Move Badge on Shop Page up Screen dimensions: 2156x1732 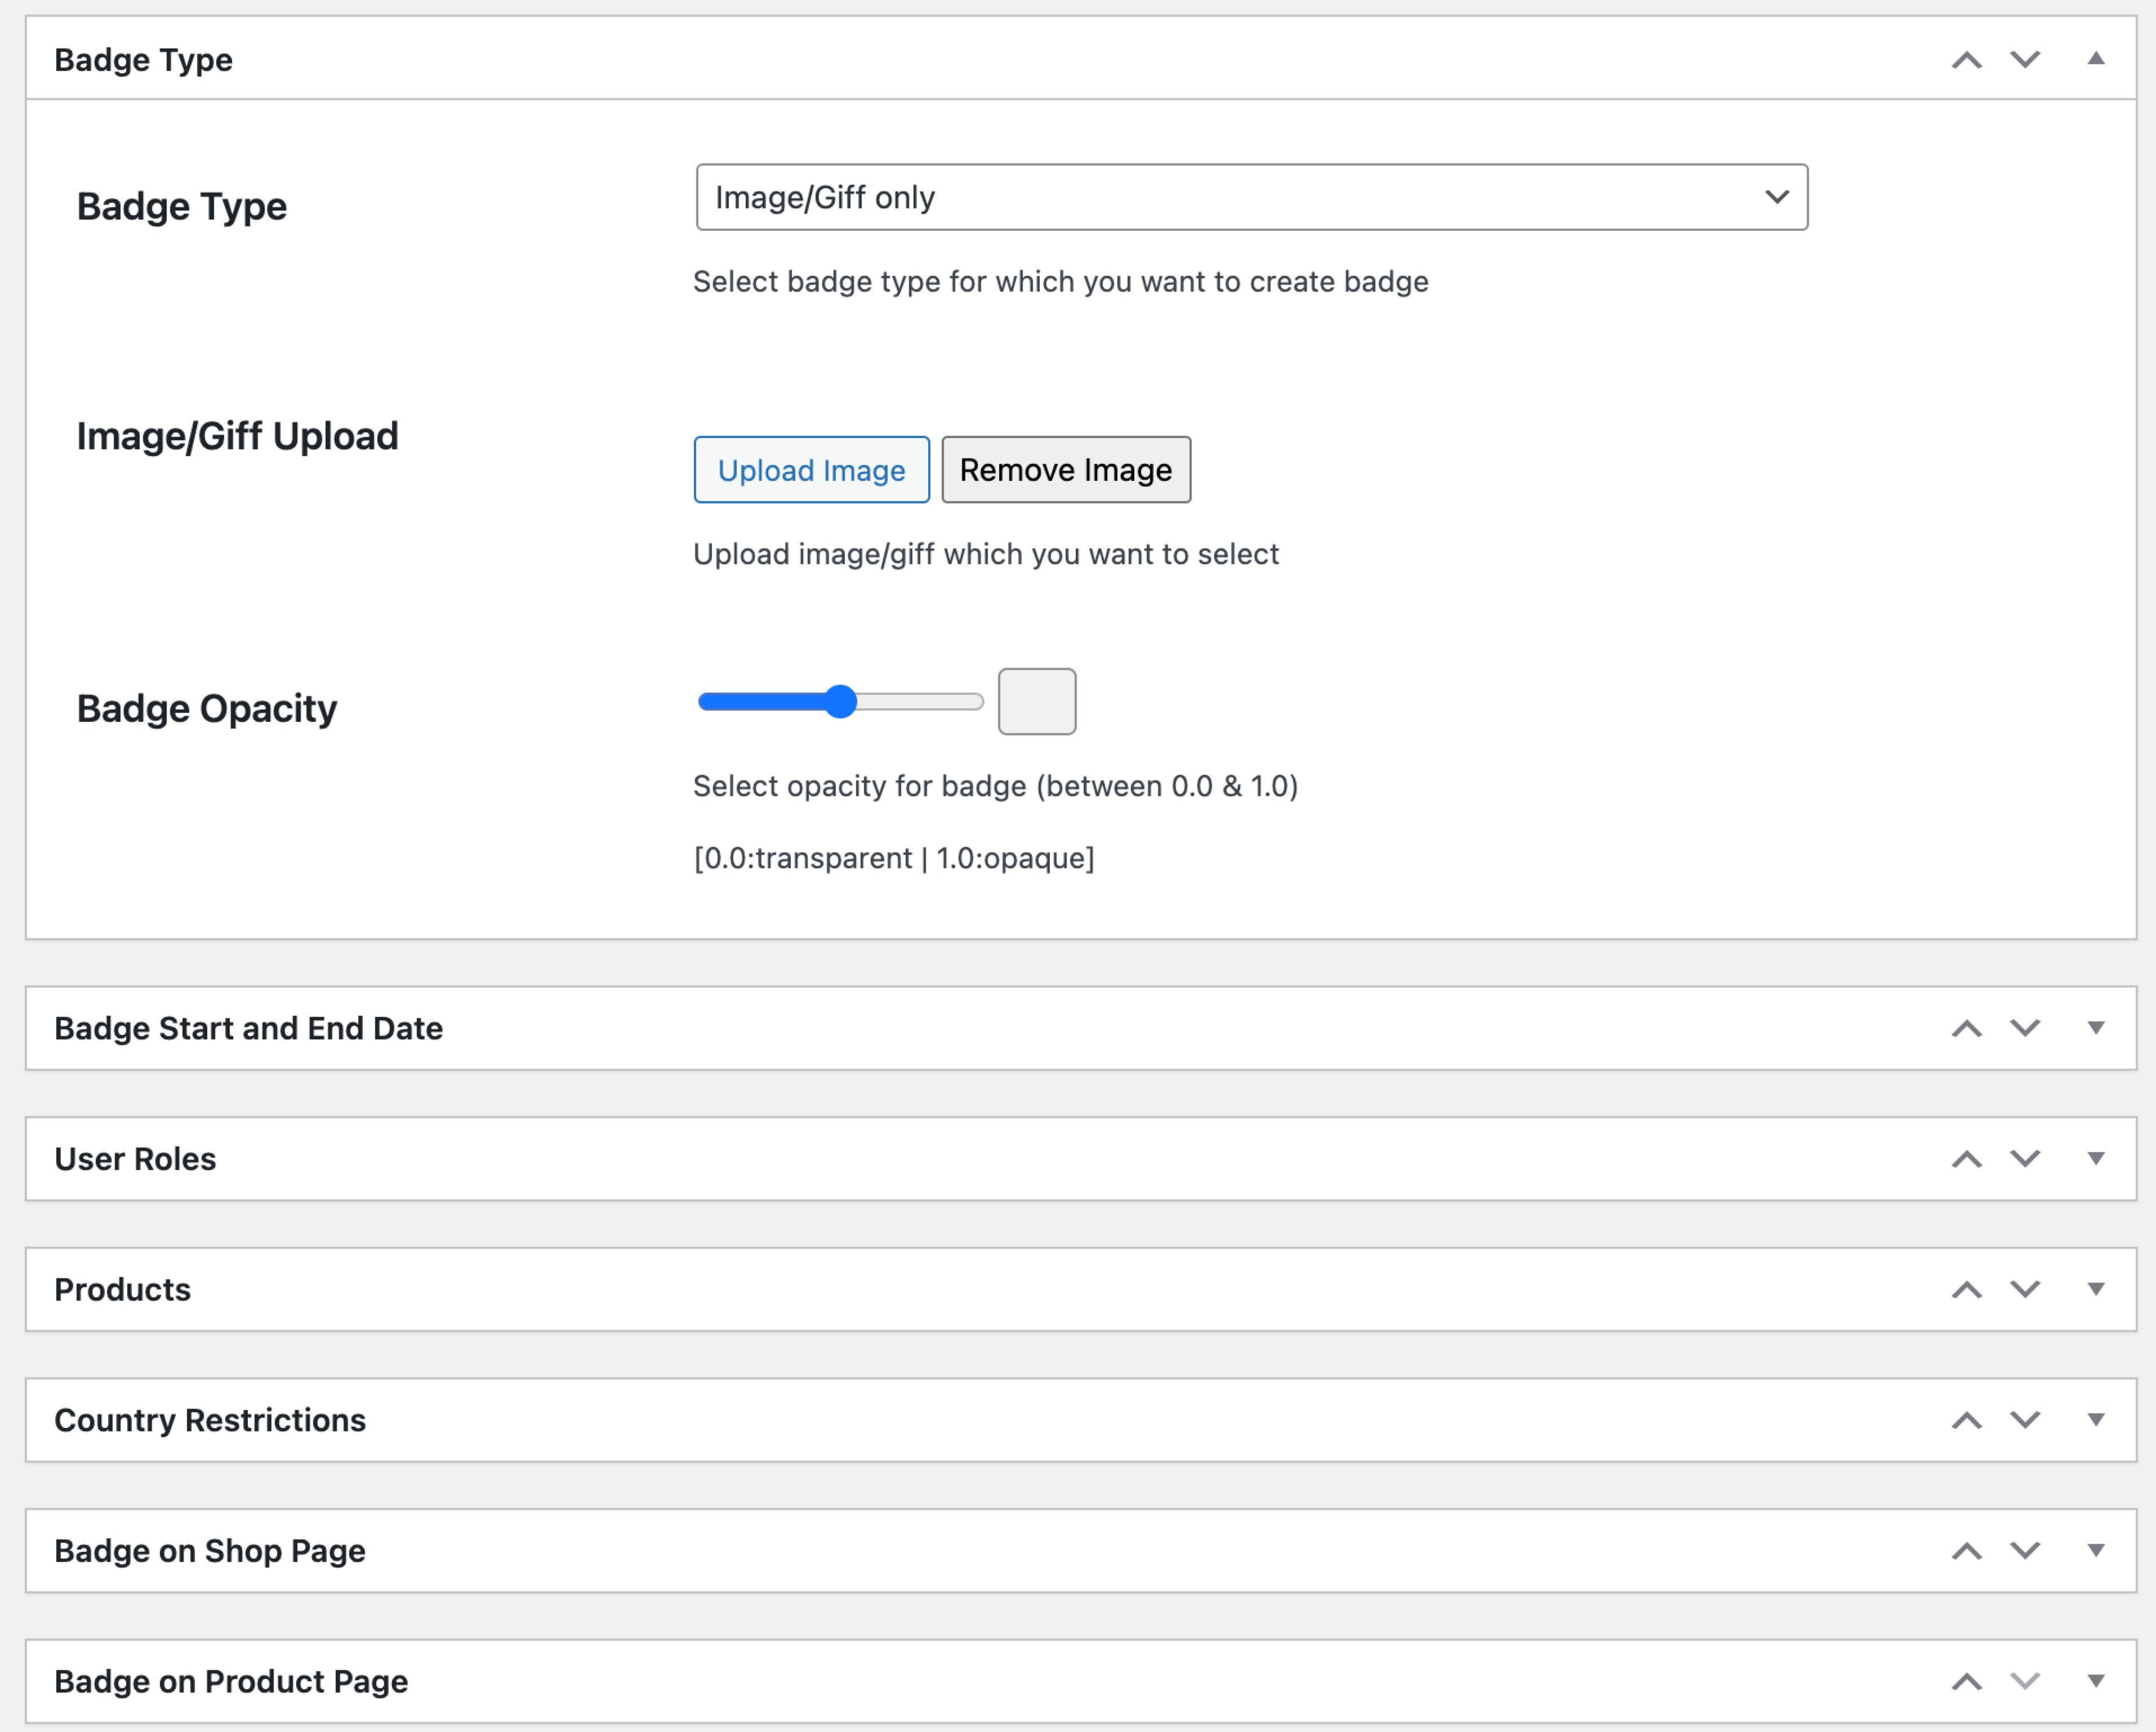tap(1966, 1550)
